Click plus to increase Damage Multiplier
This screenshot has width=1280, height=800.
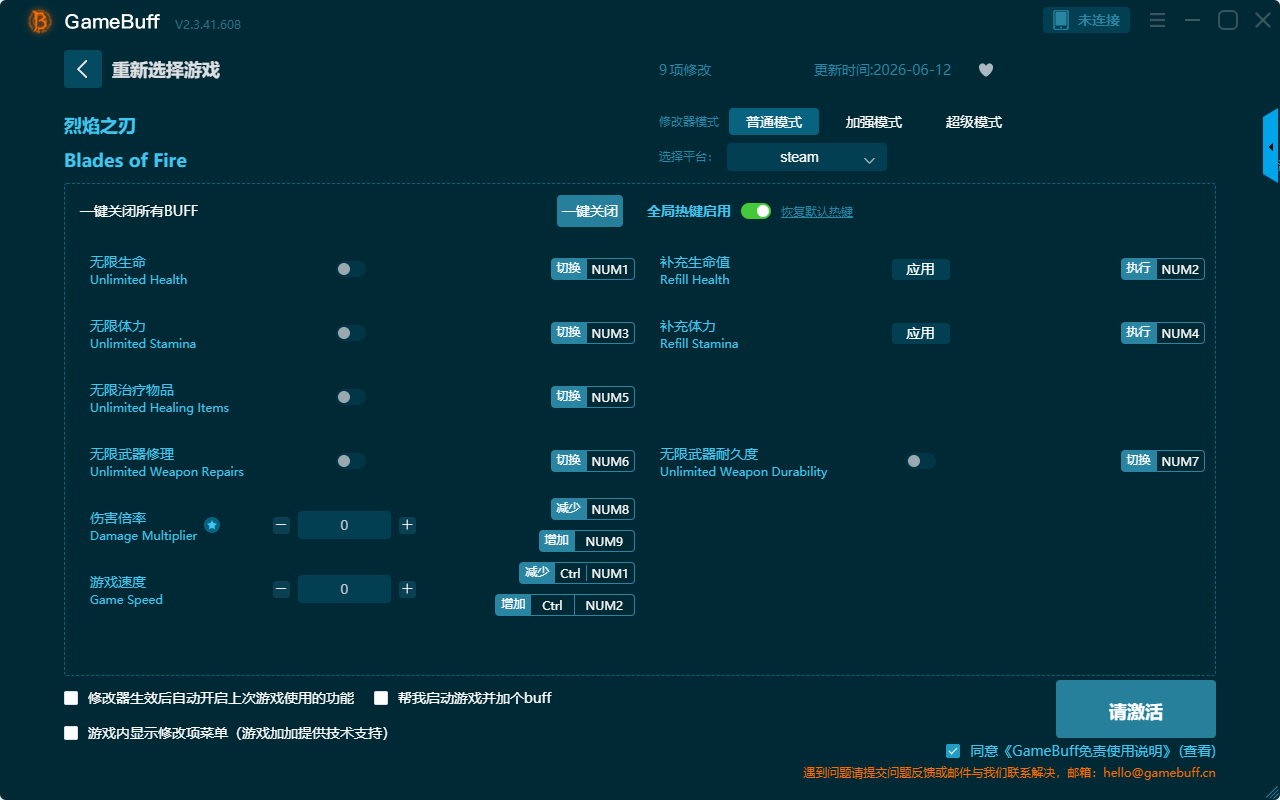(407, 525)
